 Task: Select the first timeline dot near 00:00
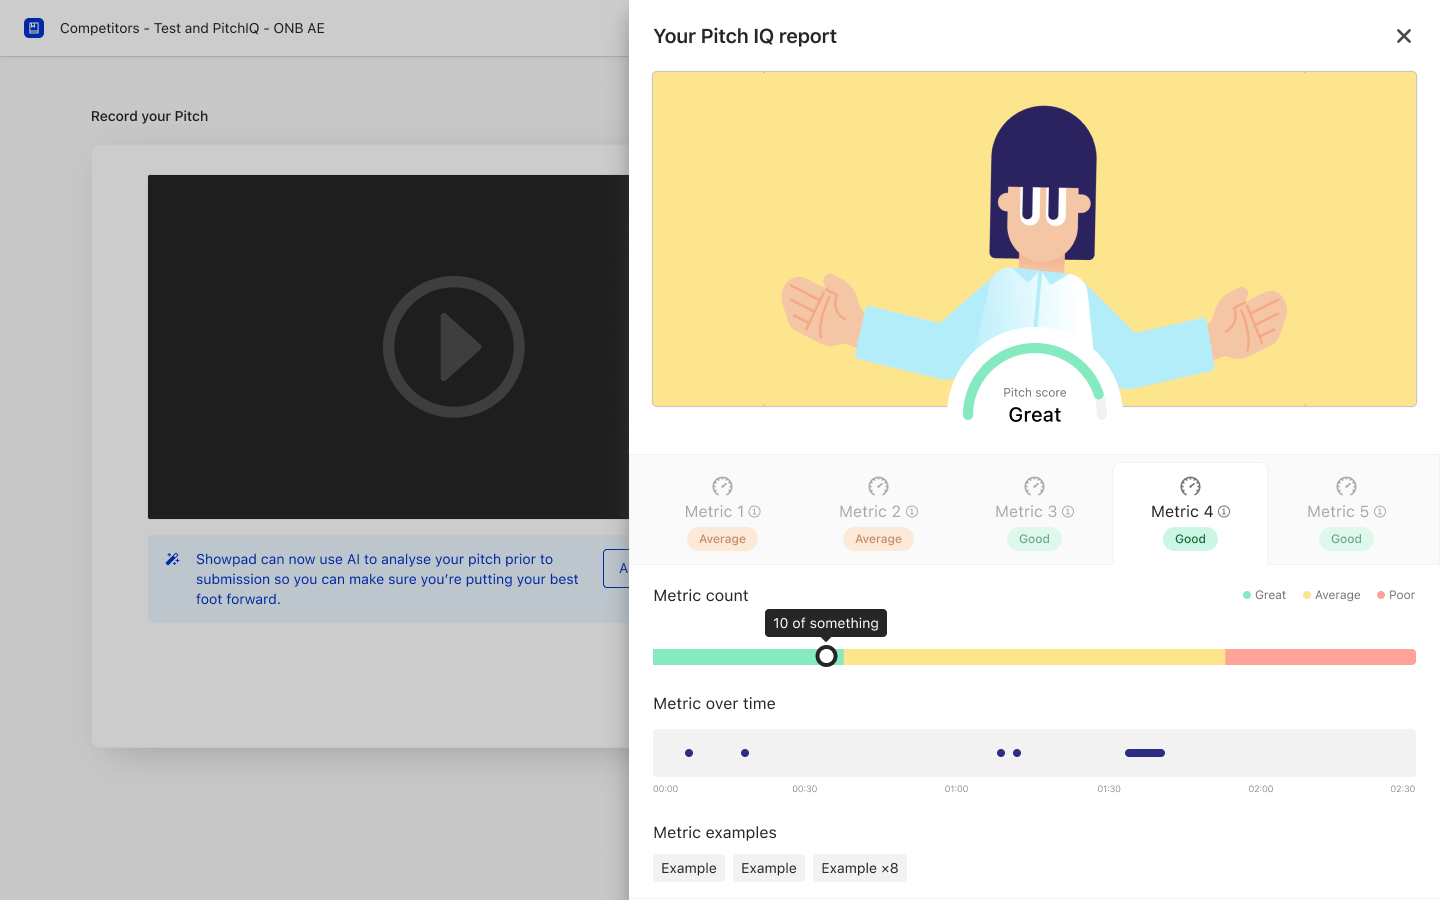(689, 753)
